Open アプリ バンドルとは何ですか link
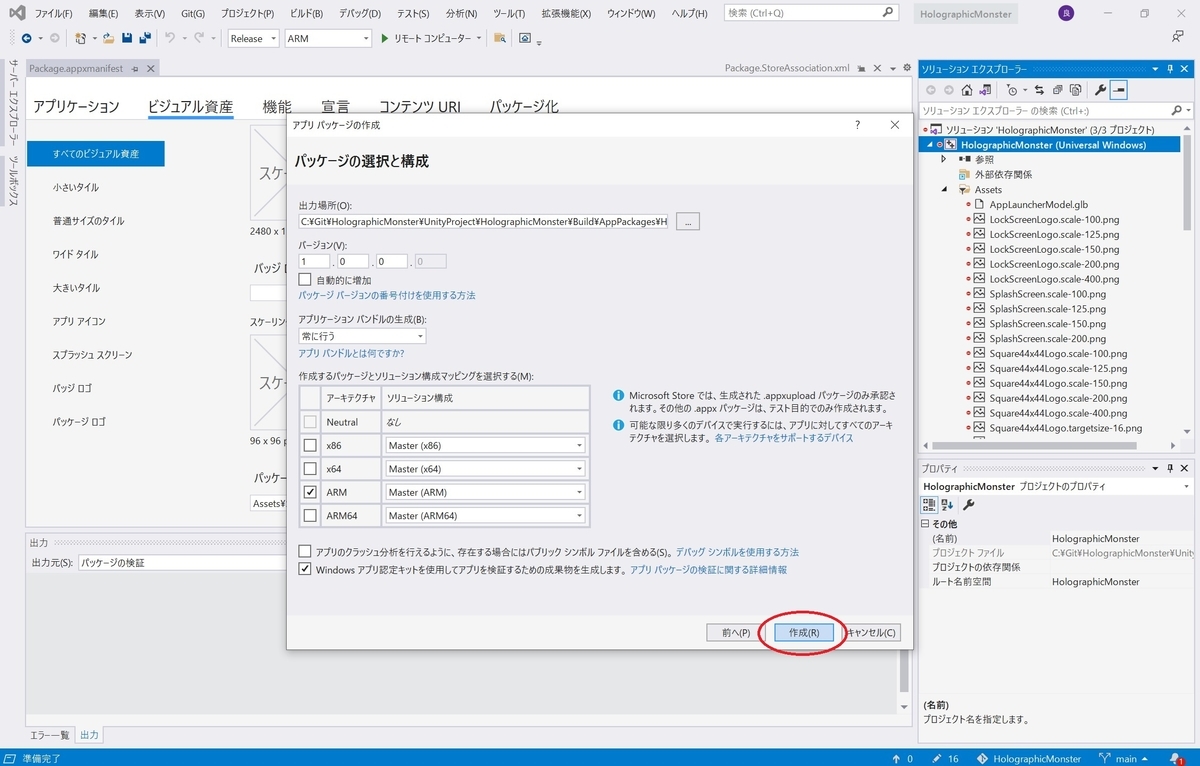The width and height of the screenshot is (1200, 766). pyautogui.click(x=351, y=353)
